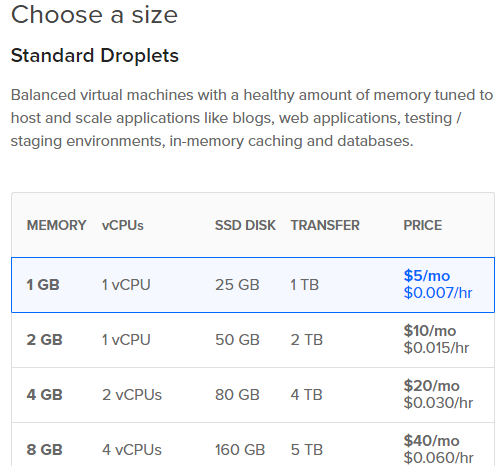Click the $40/mo price text
Image resolution: width=501 pixels, height=466 pixels.
432,441
